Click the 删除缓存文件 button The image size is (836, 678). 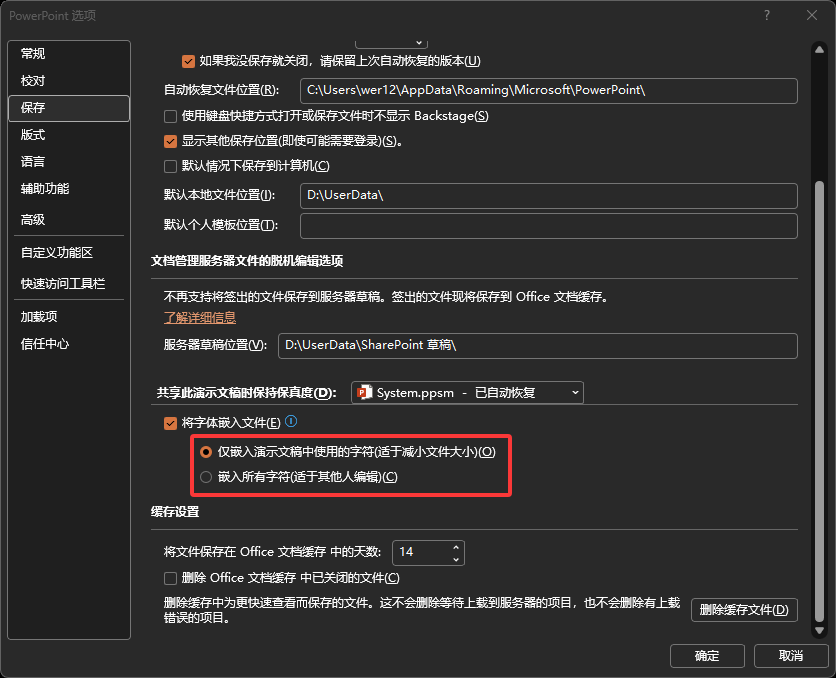click(x=744, y=610)
